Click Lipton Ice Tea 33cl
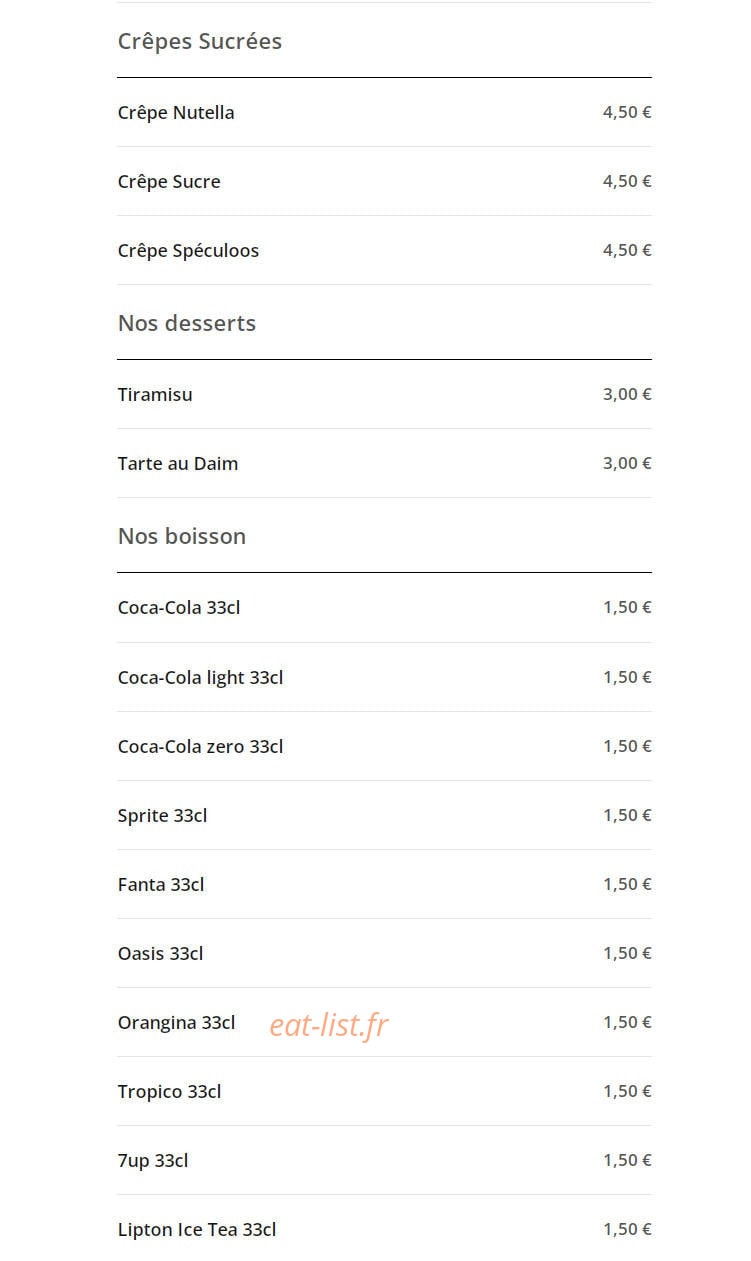 (x=384, y=1229)
